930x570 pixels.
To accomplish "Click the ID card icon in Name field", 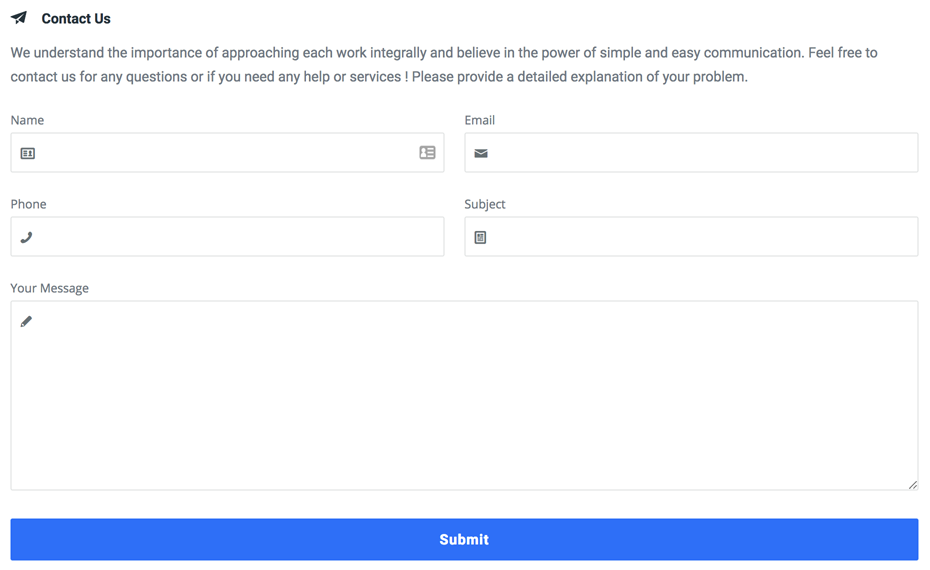I will coord(27,154).
